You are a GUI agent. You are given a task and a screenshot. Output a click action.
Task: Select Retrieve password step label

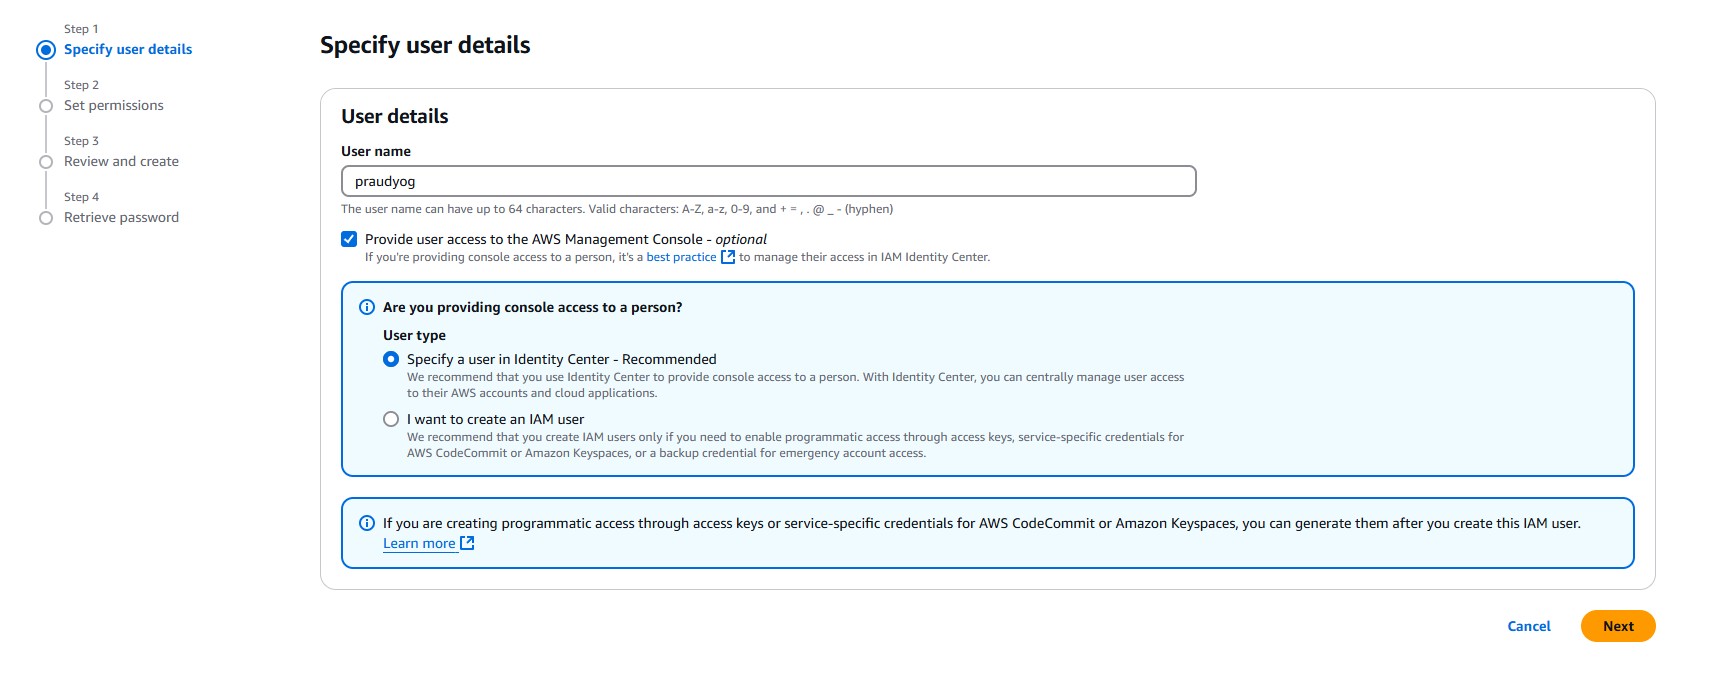coord(121,218)
